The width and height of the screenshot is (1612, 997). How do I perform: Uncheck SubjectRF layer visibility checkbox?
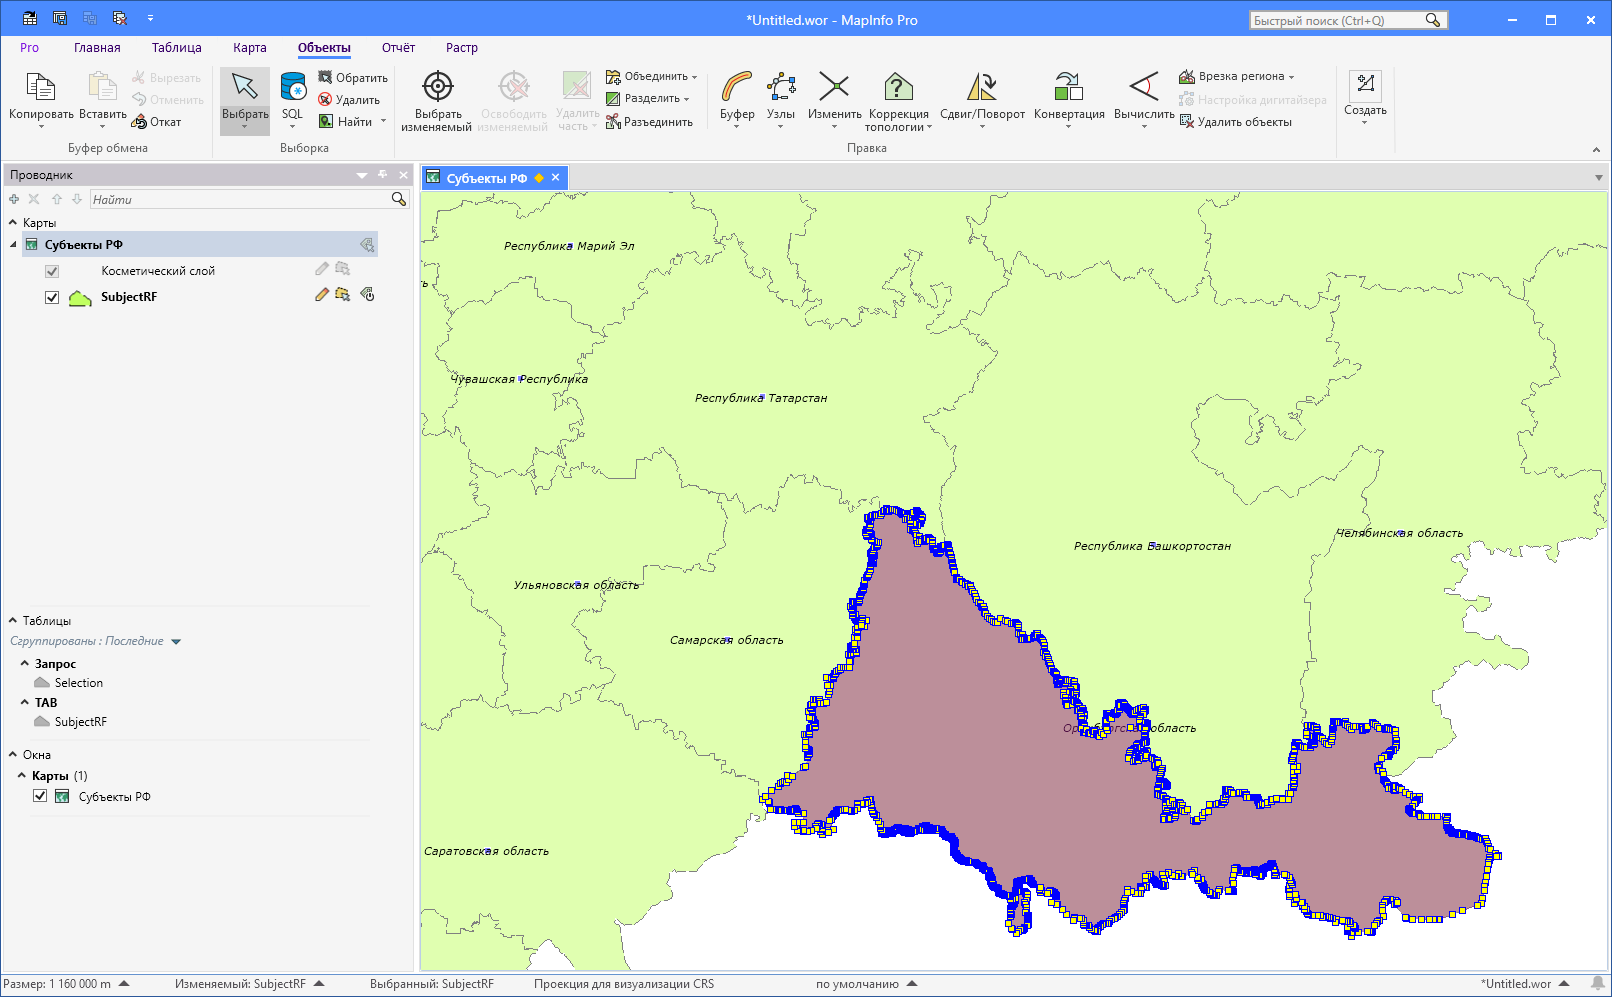pos(52,297)
